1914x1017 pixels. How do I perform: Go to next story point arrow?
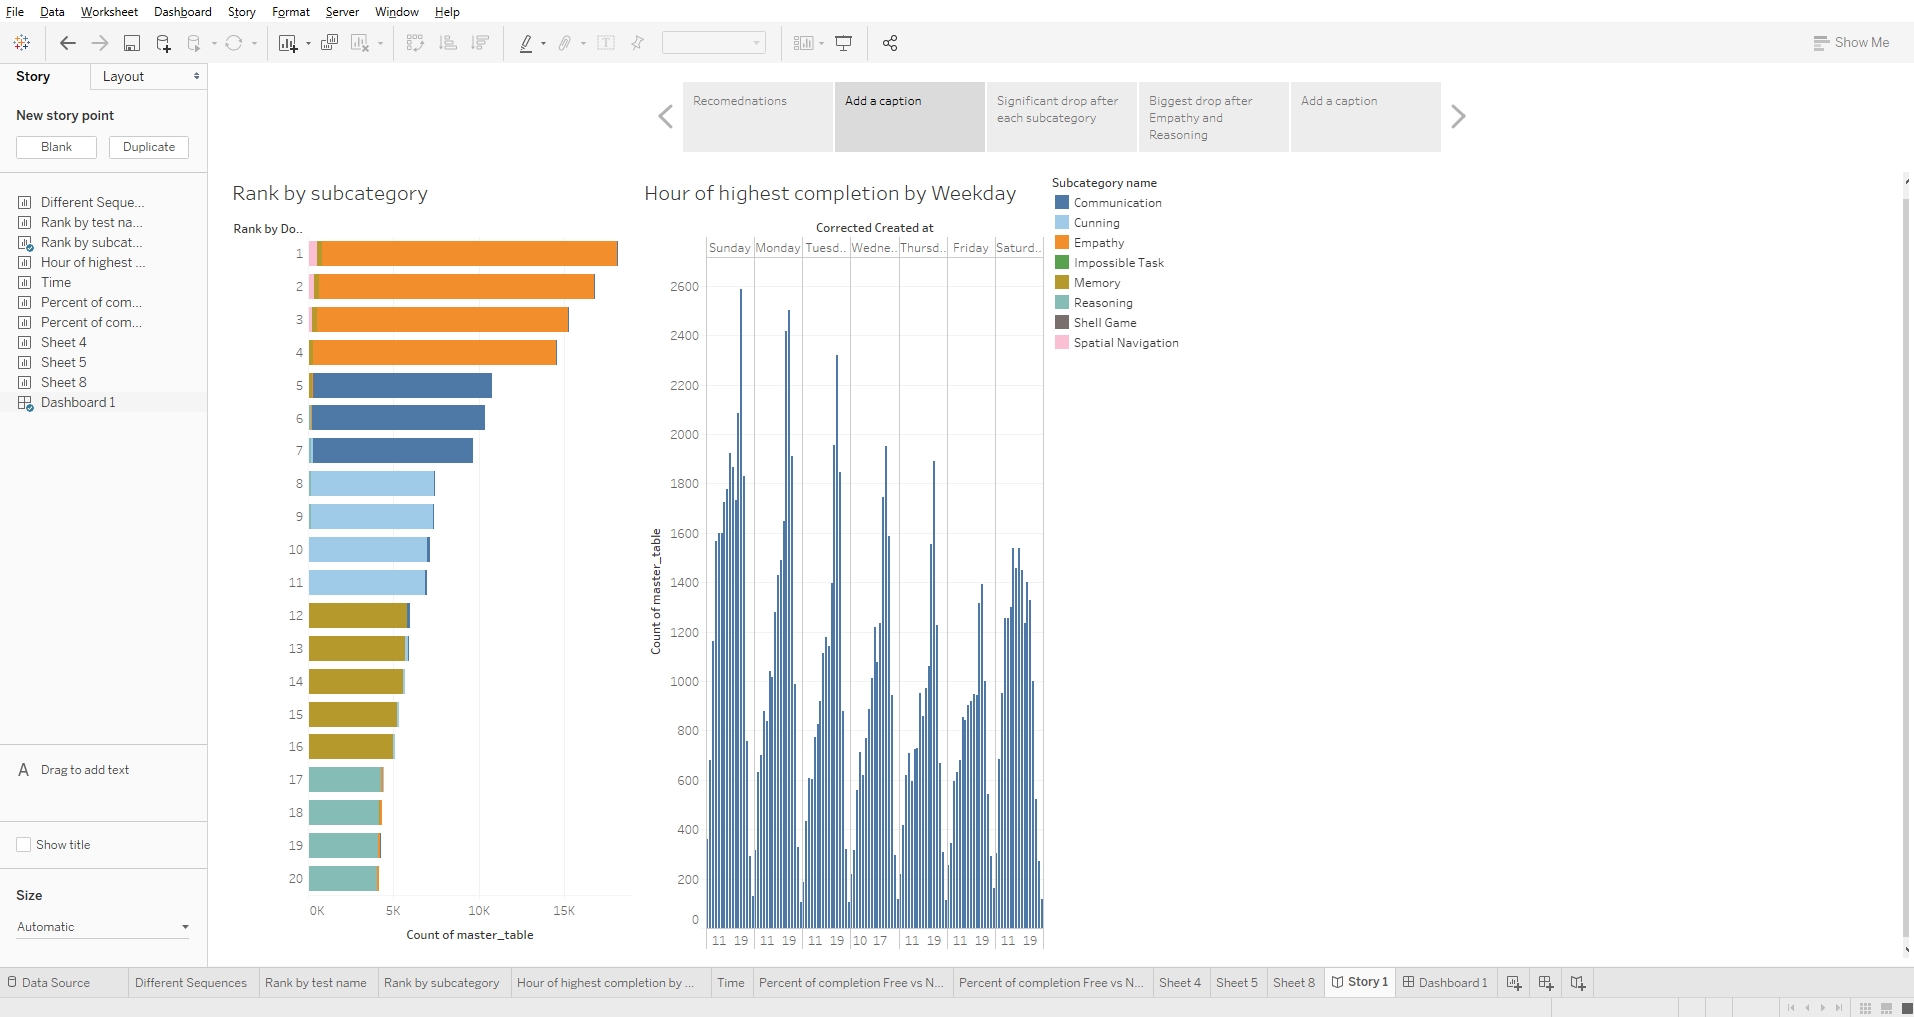1458,117
